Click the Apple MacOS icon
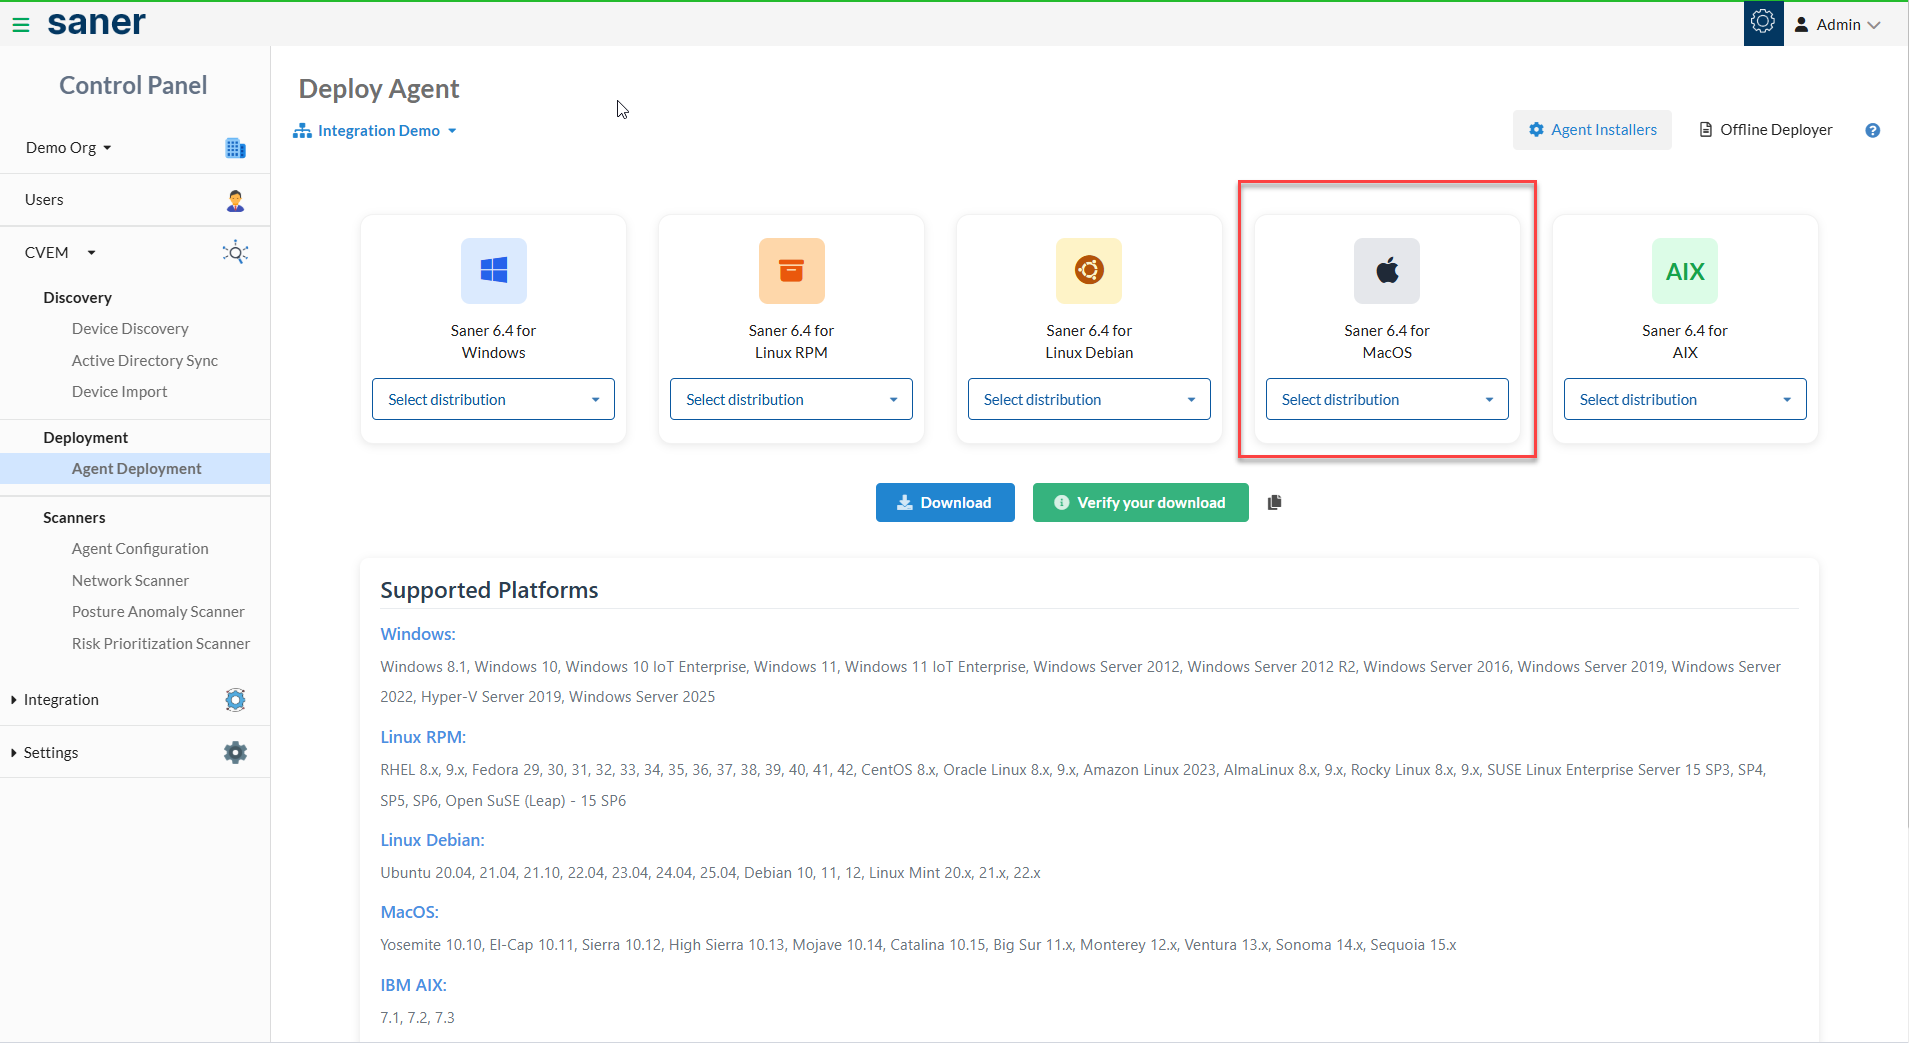Viewport: 1909px width, 1043px height. coord(1387,271)
